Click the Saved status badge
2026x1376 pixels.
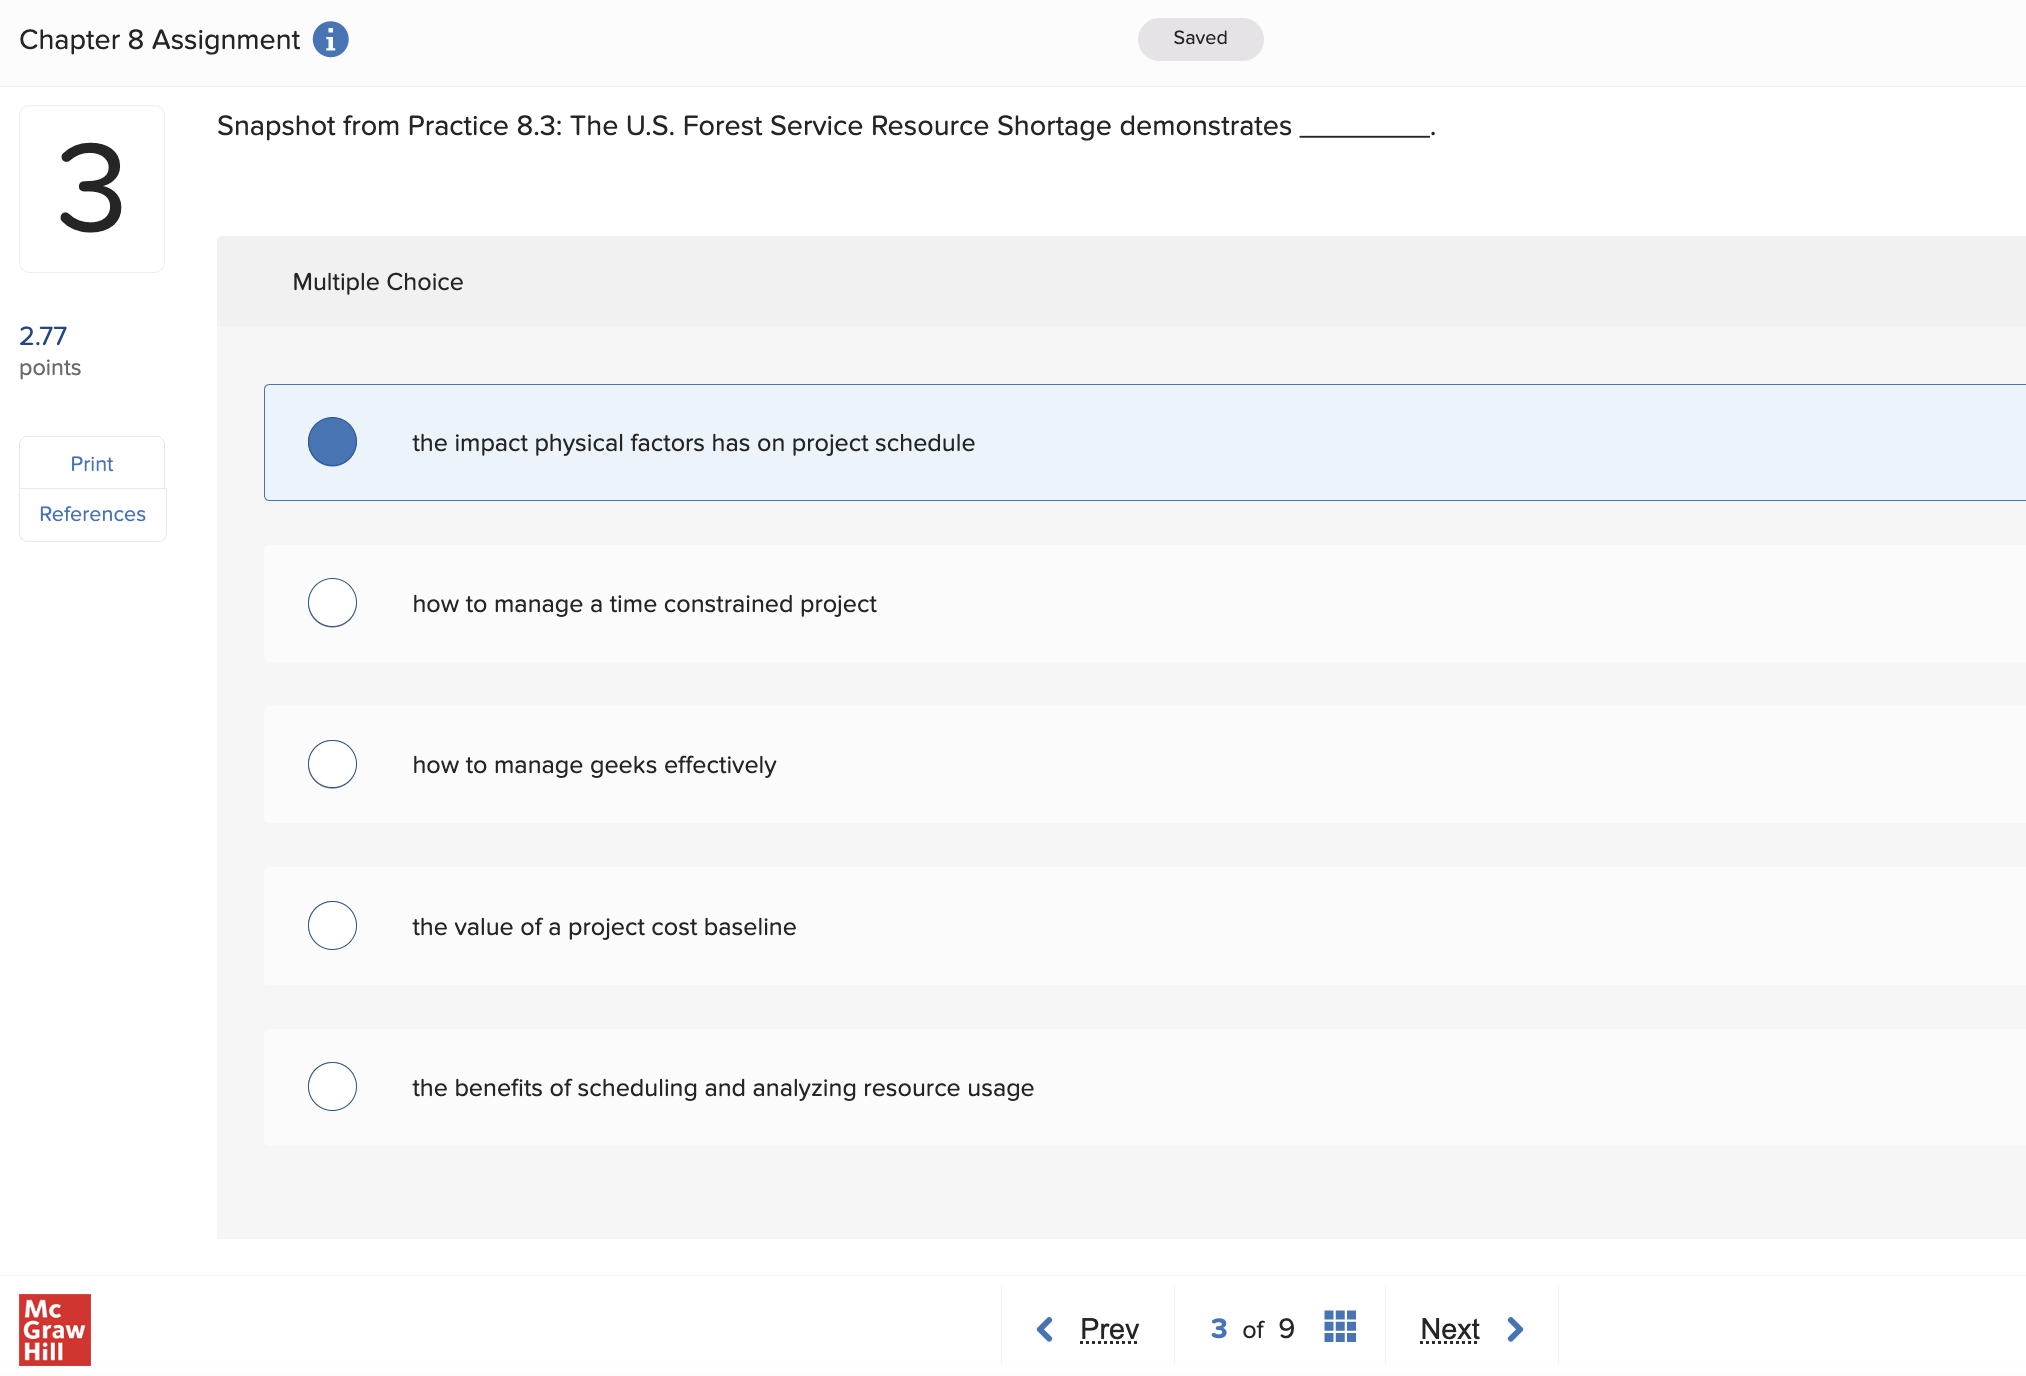tap(1200, 39)
